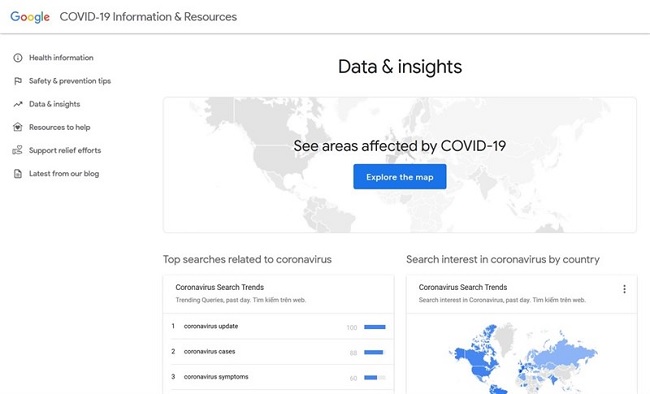Viewport: 650px width, 394px height.
Task: Click the Data & insights trend icon
Action: [17, 104]
